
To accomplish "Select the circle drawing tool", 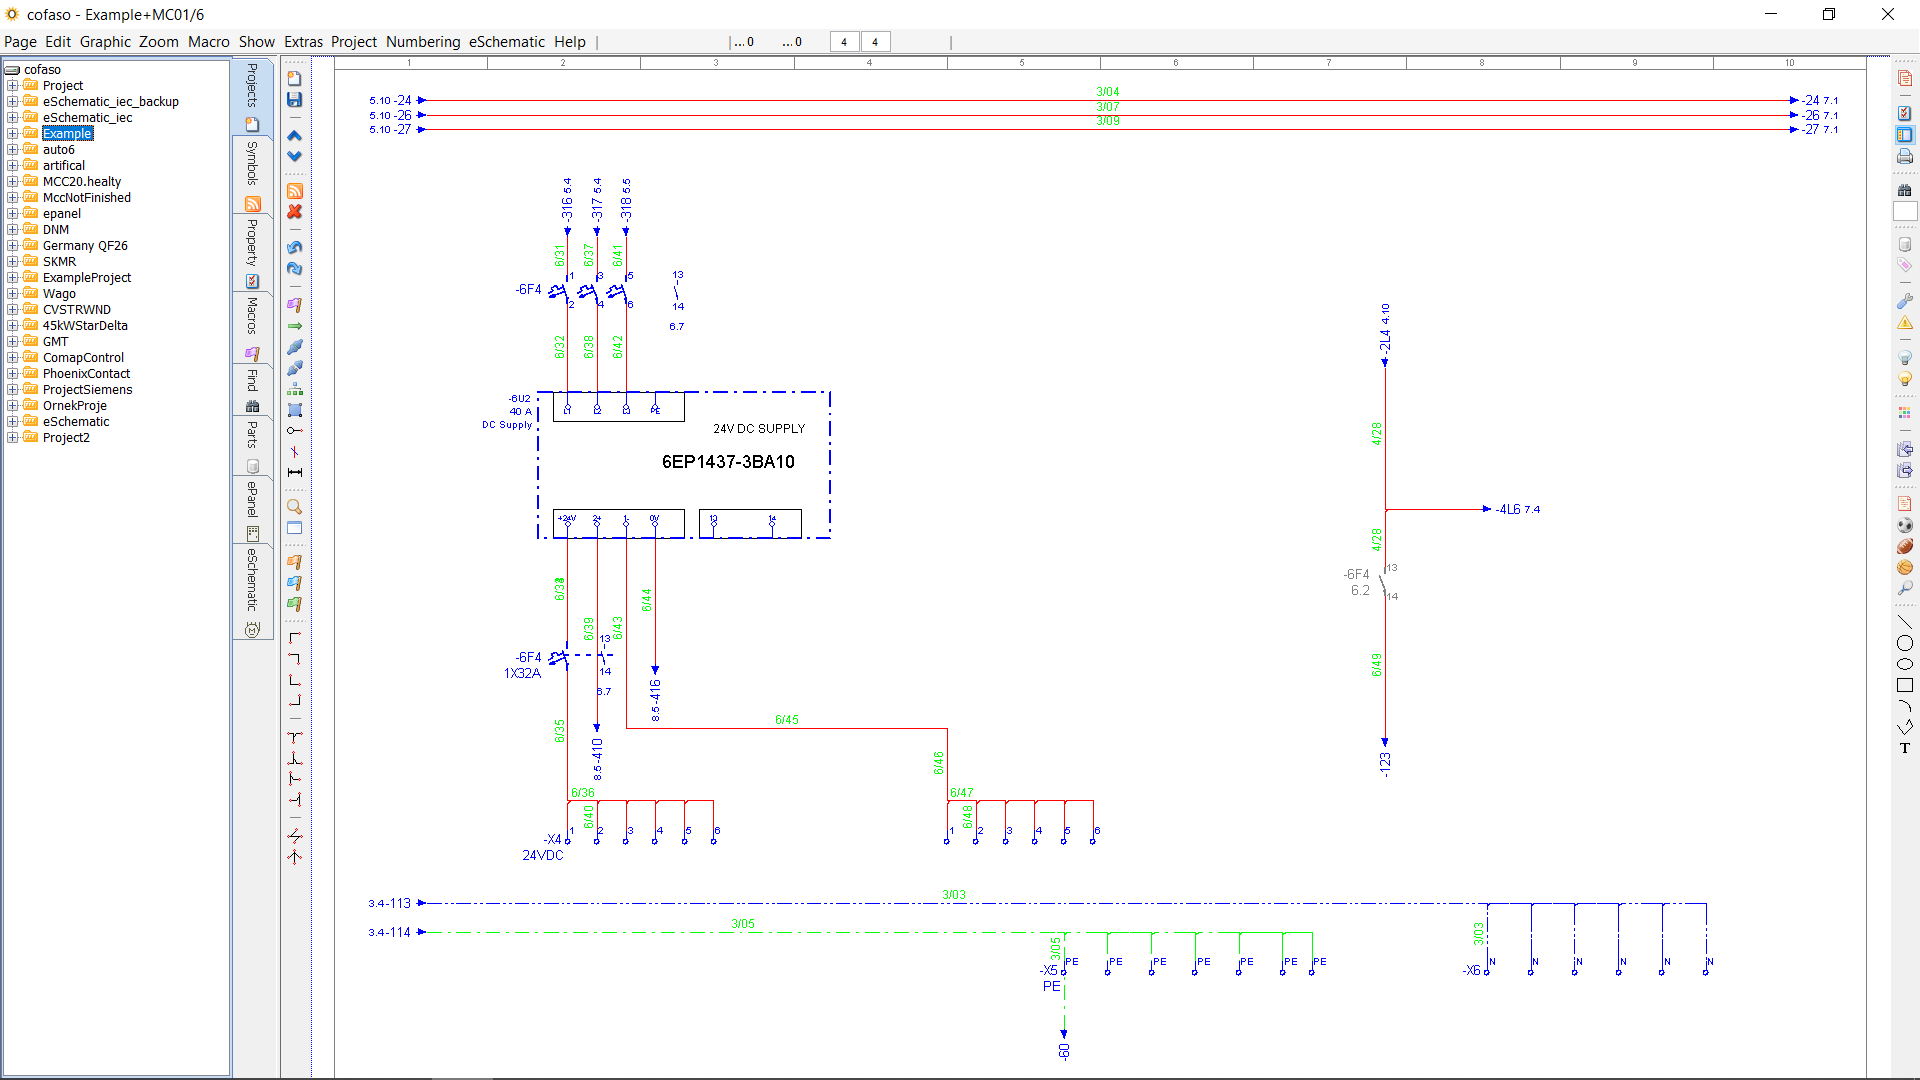I will coord(1904,643).
